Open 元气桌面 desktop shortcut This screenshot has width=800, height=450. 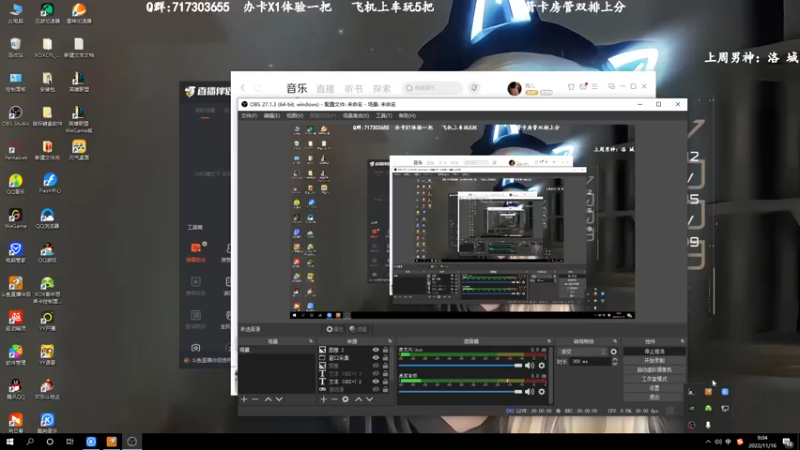(x=79, y=150)
